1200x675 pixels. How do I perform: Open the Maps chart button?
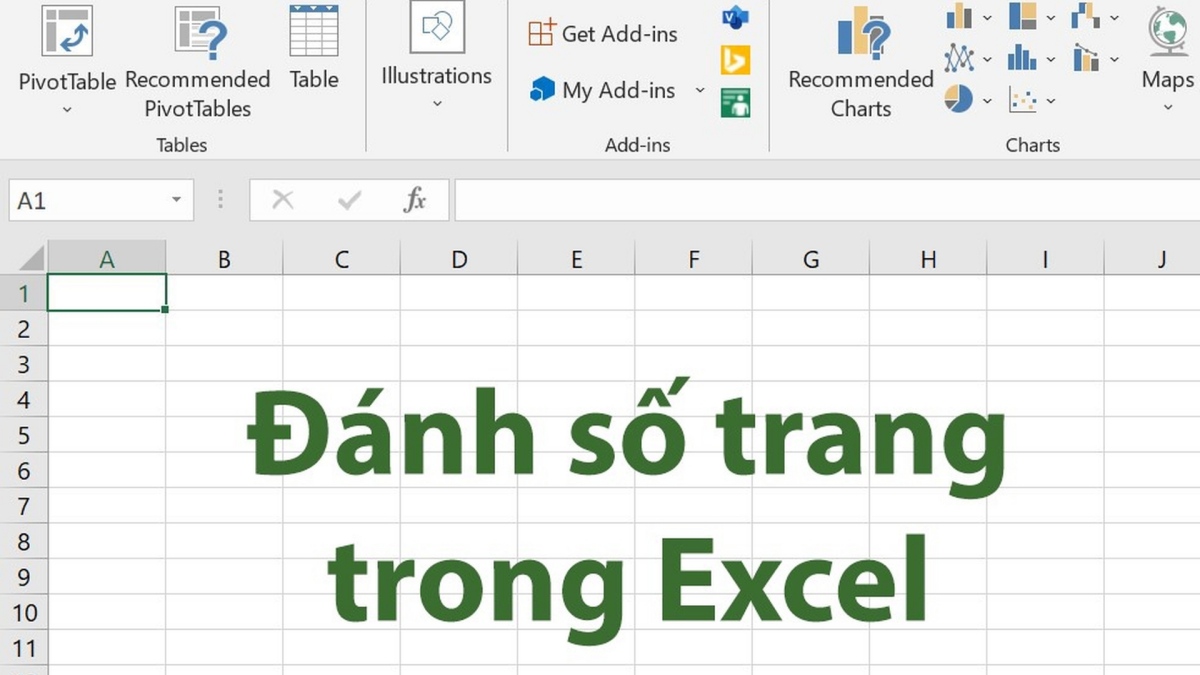click(1167, 60)
